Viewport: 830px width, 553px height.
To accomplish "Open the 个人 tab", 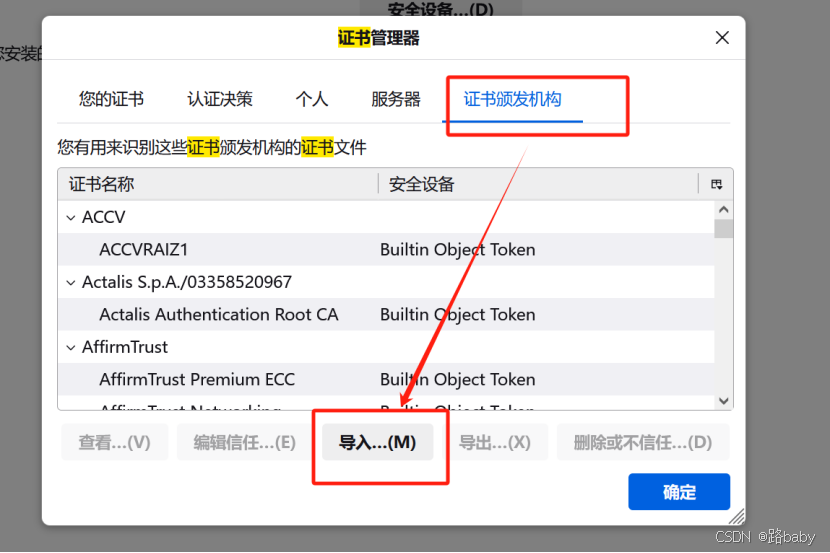I will click(312, 99).
